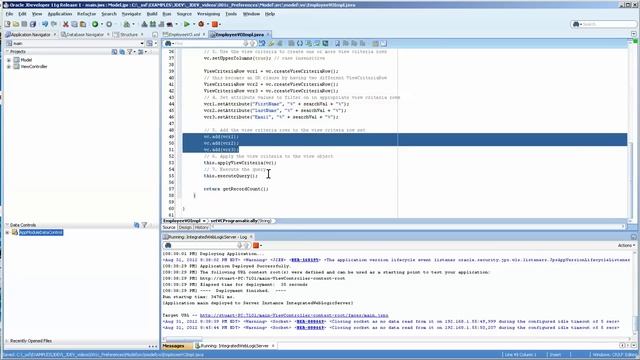Click the Undo arrow icon
Viewport: 640px width, 360px height.
45,24
